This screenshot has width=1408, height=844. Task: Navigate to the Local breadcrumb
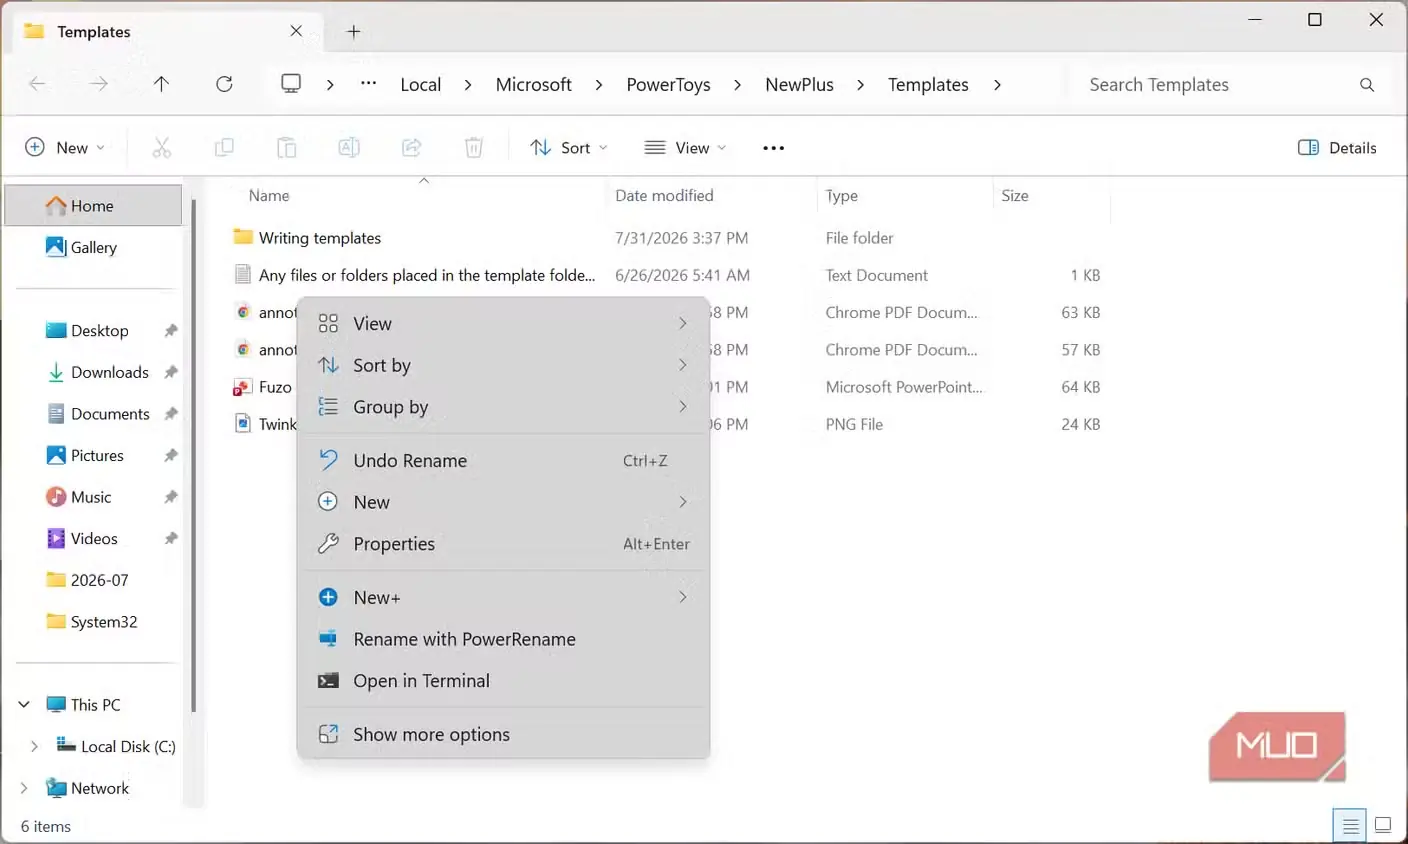(421, 85)
